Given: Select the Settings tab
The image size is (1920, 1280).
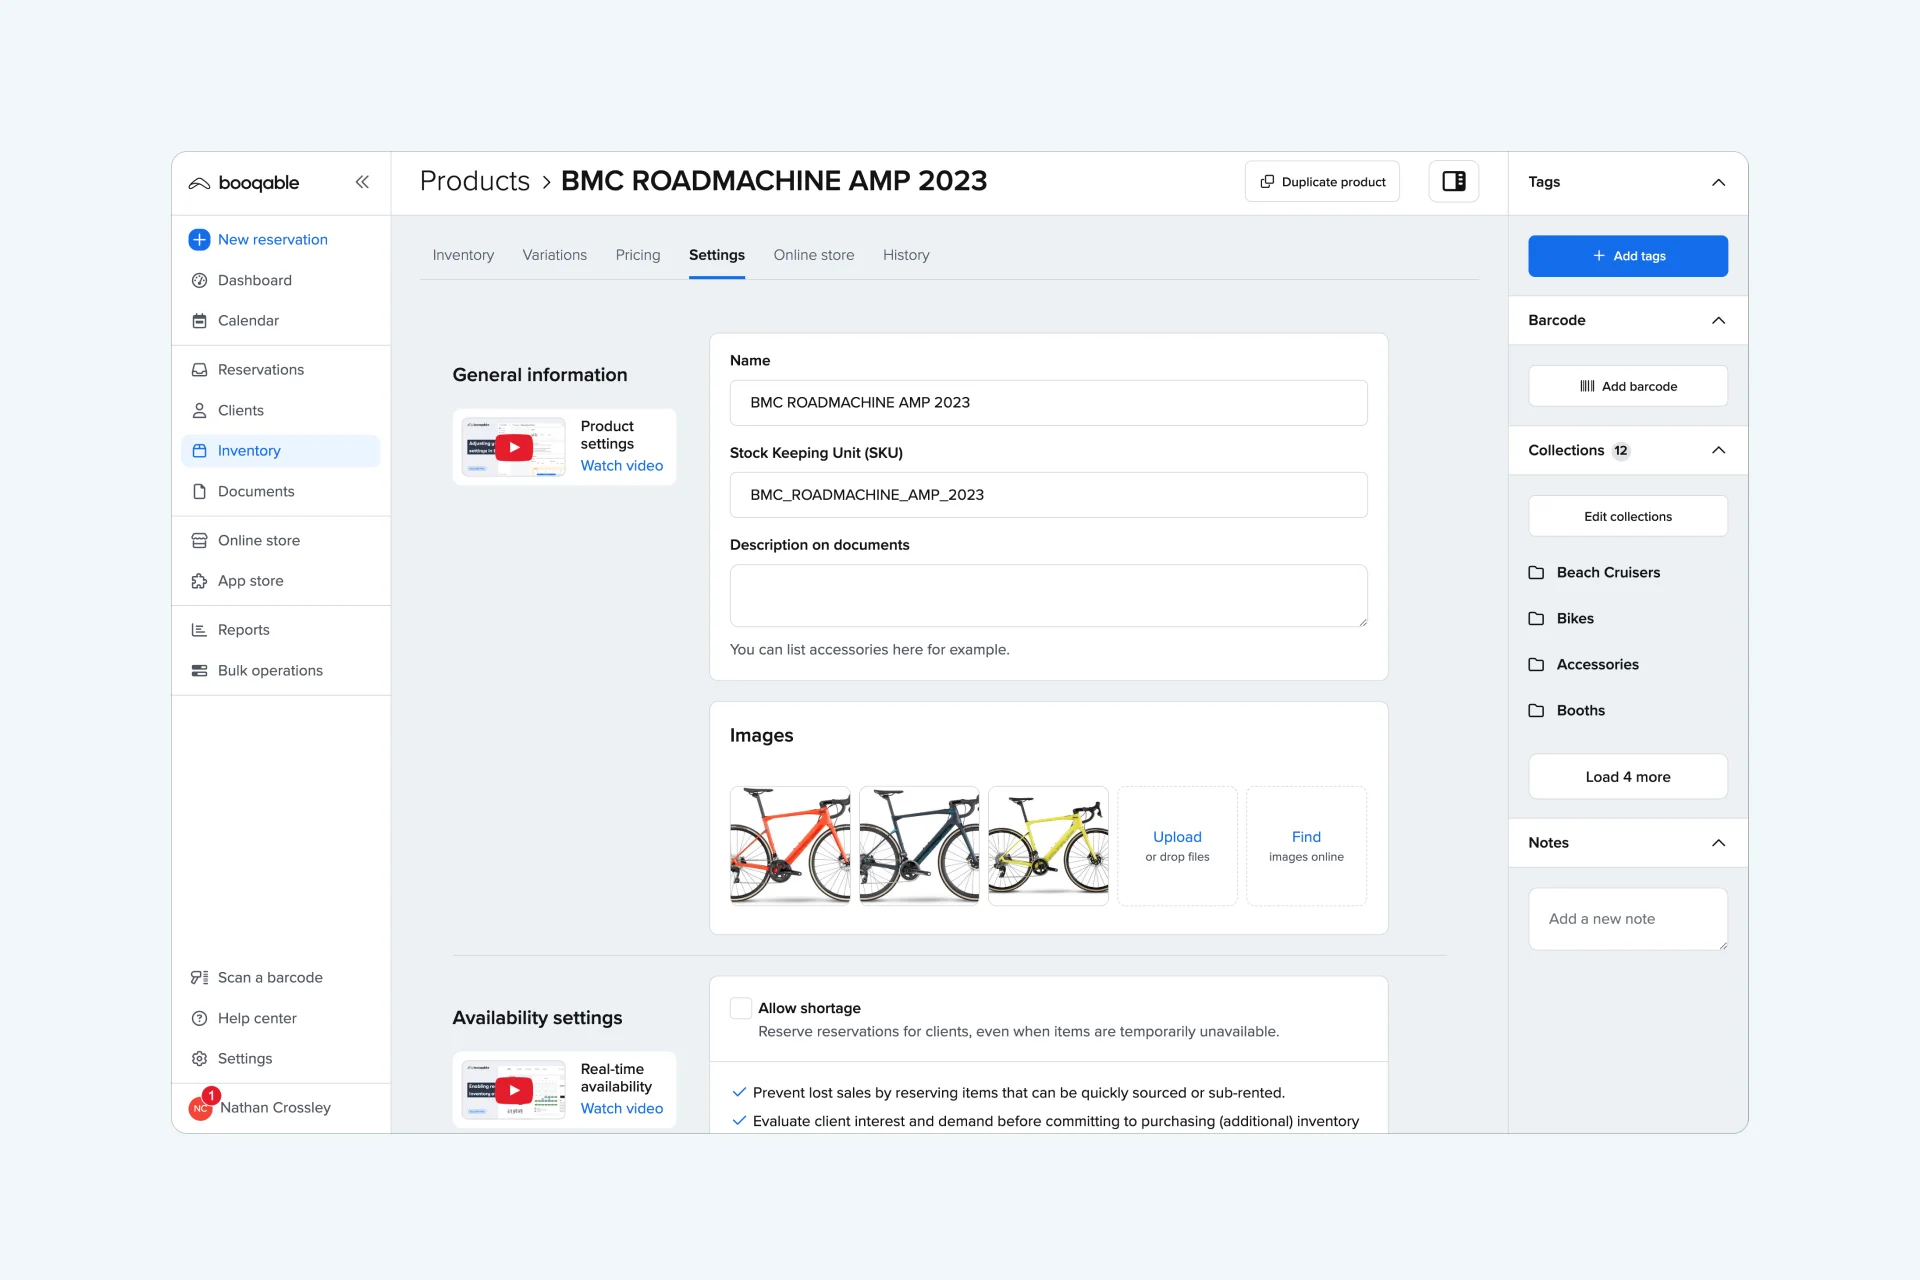Looking at the screenshot, I should tap(716, 256).
